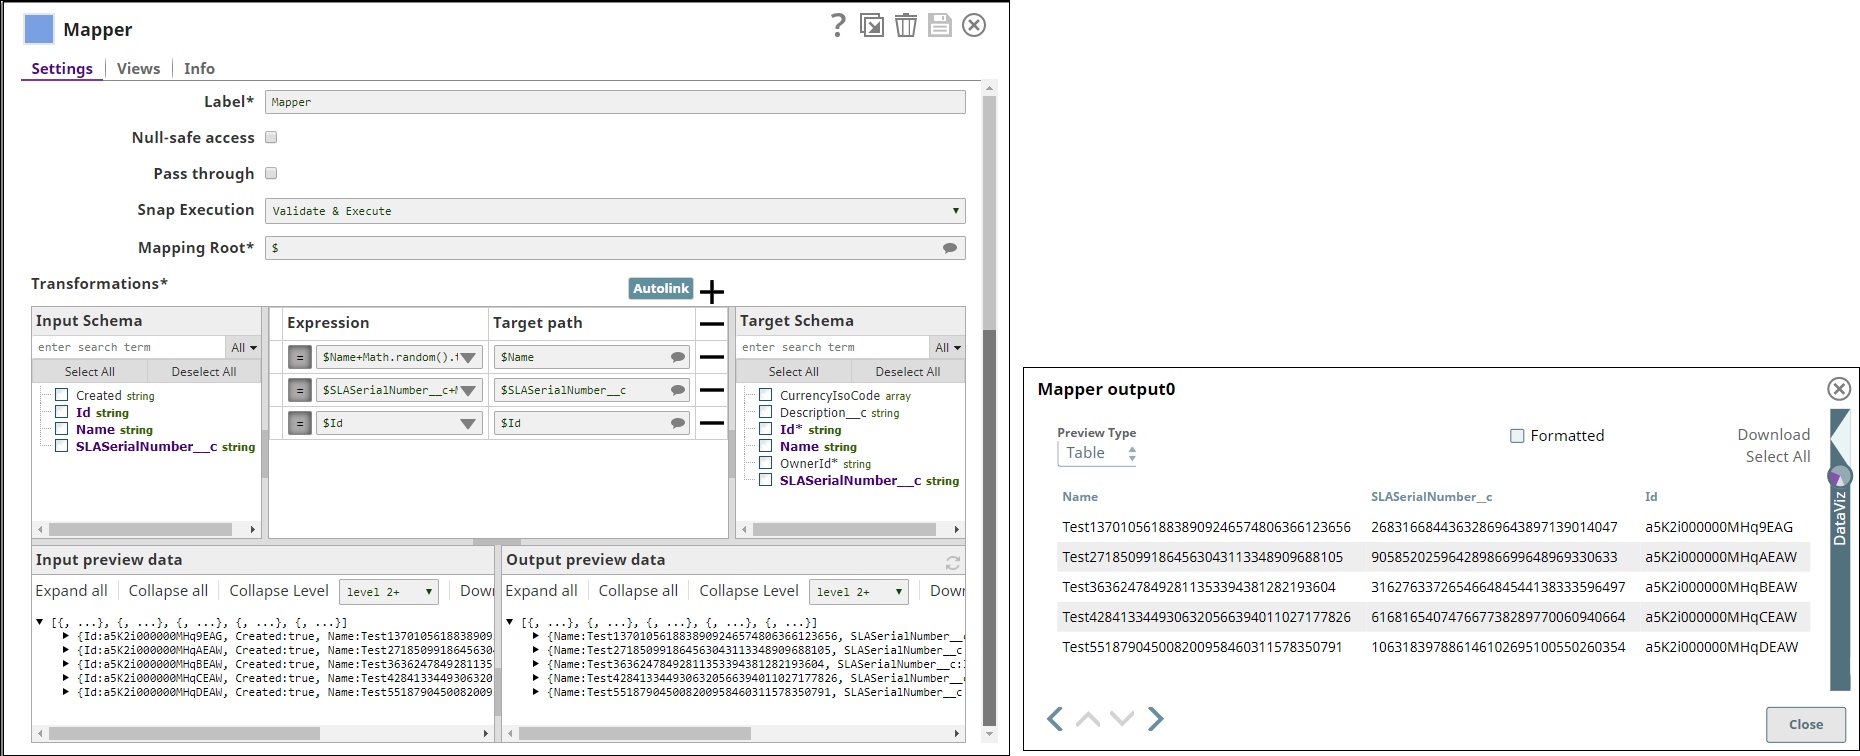Open suggestion bubble for $Name target path
The image size is (1860, 756).
(x=678, y=357)
